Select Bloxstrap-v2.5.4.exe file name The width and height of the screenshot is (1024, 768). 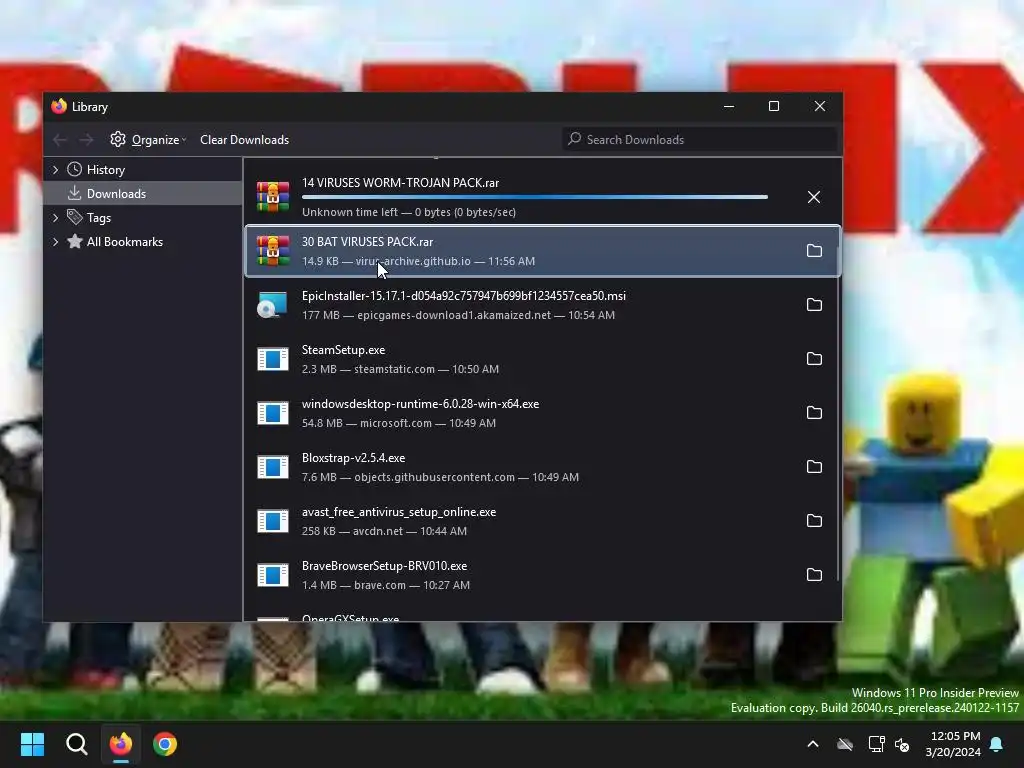(353, 458)
